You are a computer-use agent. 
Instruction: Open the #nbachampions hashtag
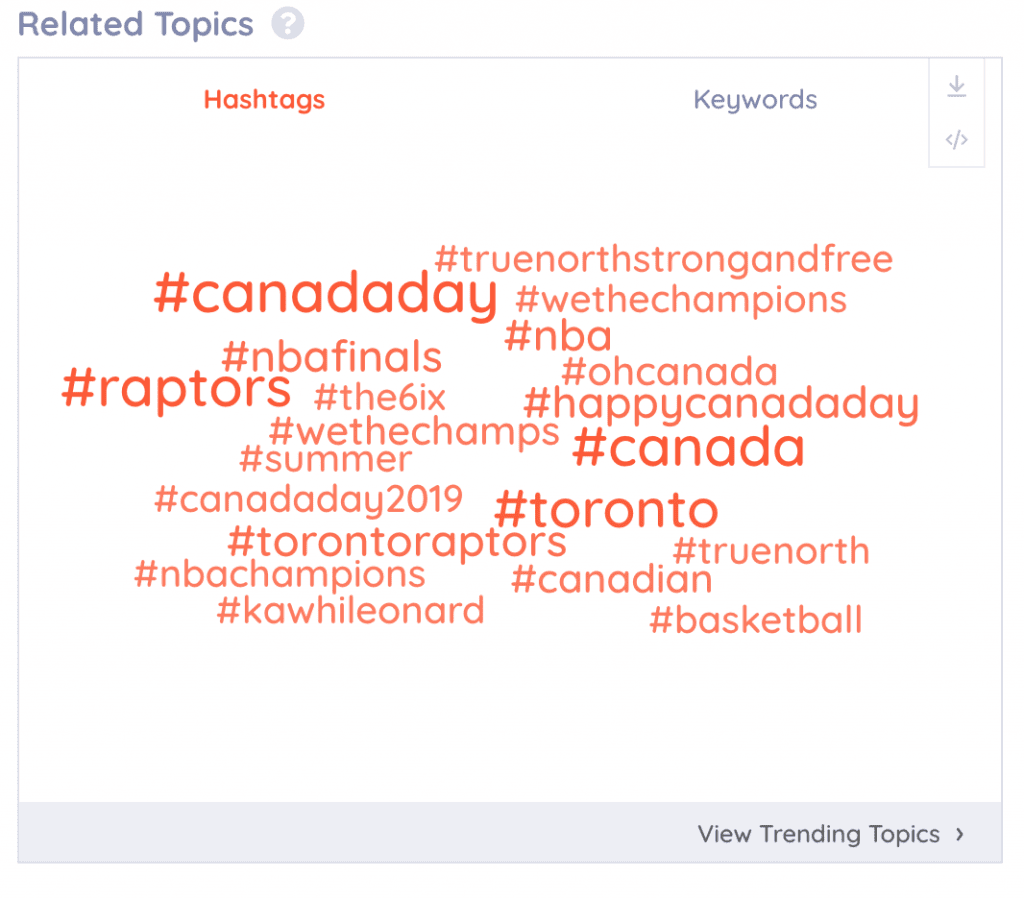pos(280,576)
